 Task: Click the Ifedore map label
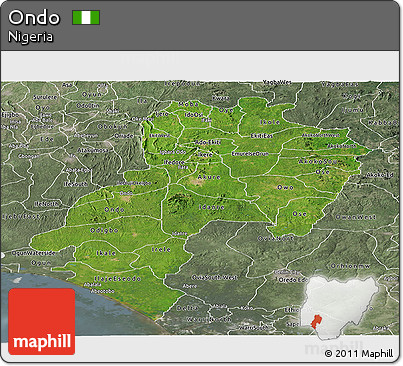coord(174,162)
